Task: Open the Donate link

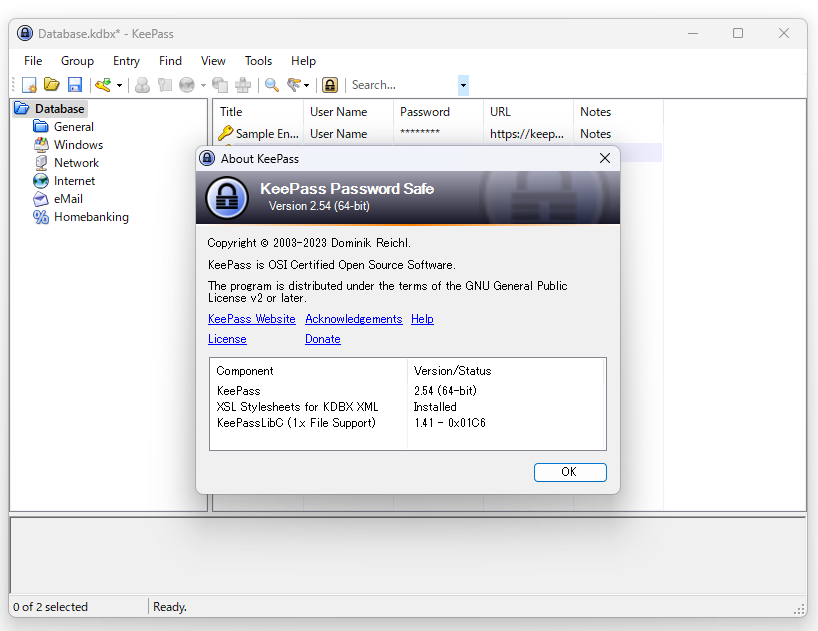Action: pyautogui.click(x=322, y=338)
